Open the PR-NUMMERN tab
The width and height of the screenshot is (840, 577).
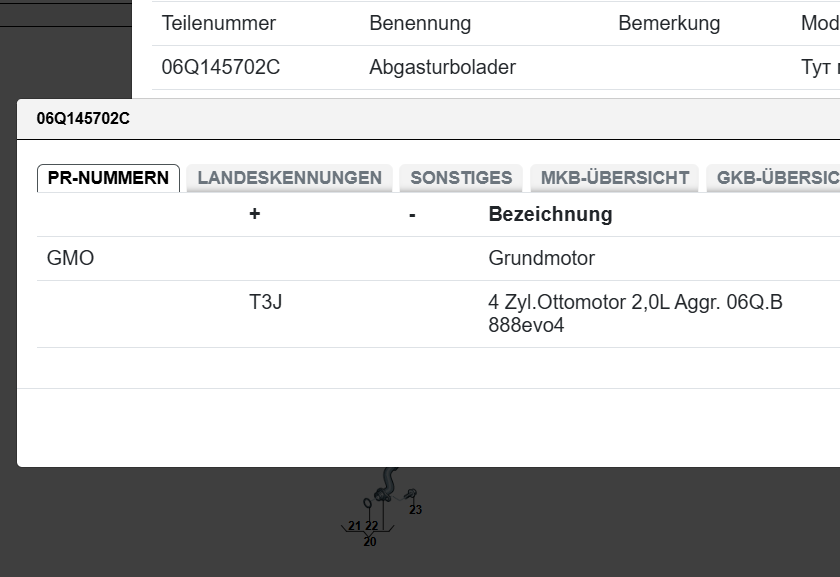[x=108, y=178]
